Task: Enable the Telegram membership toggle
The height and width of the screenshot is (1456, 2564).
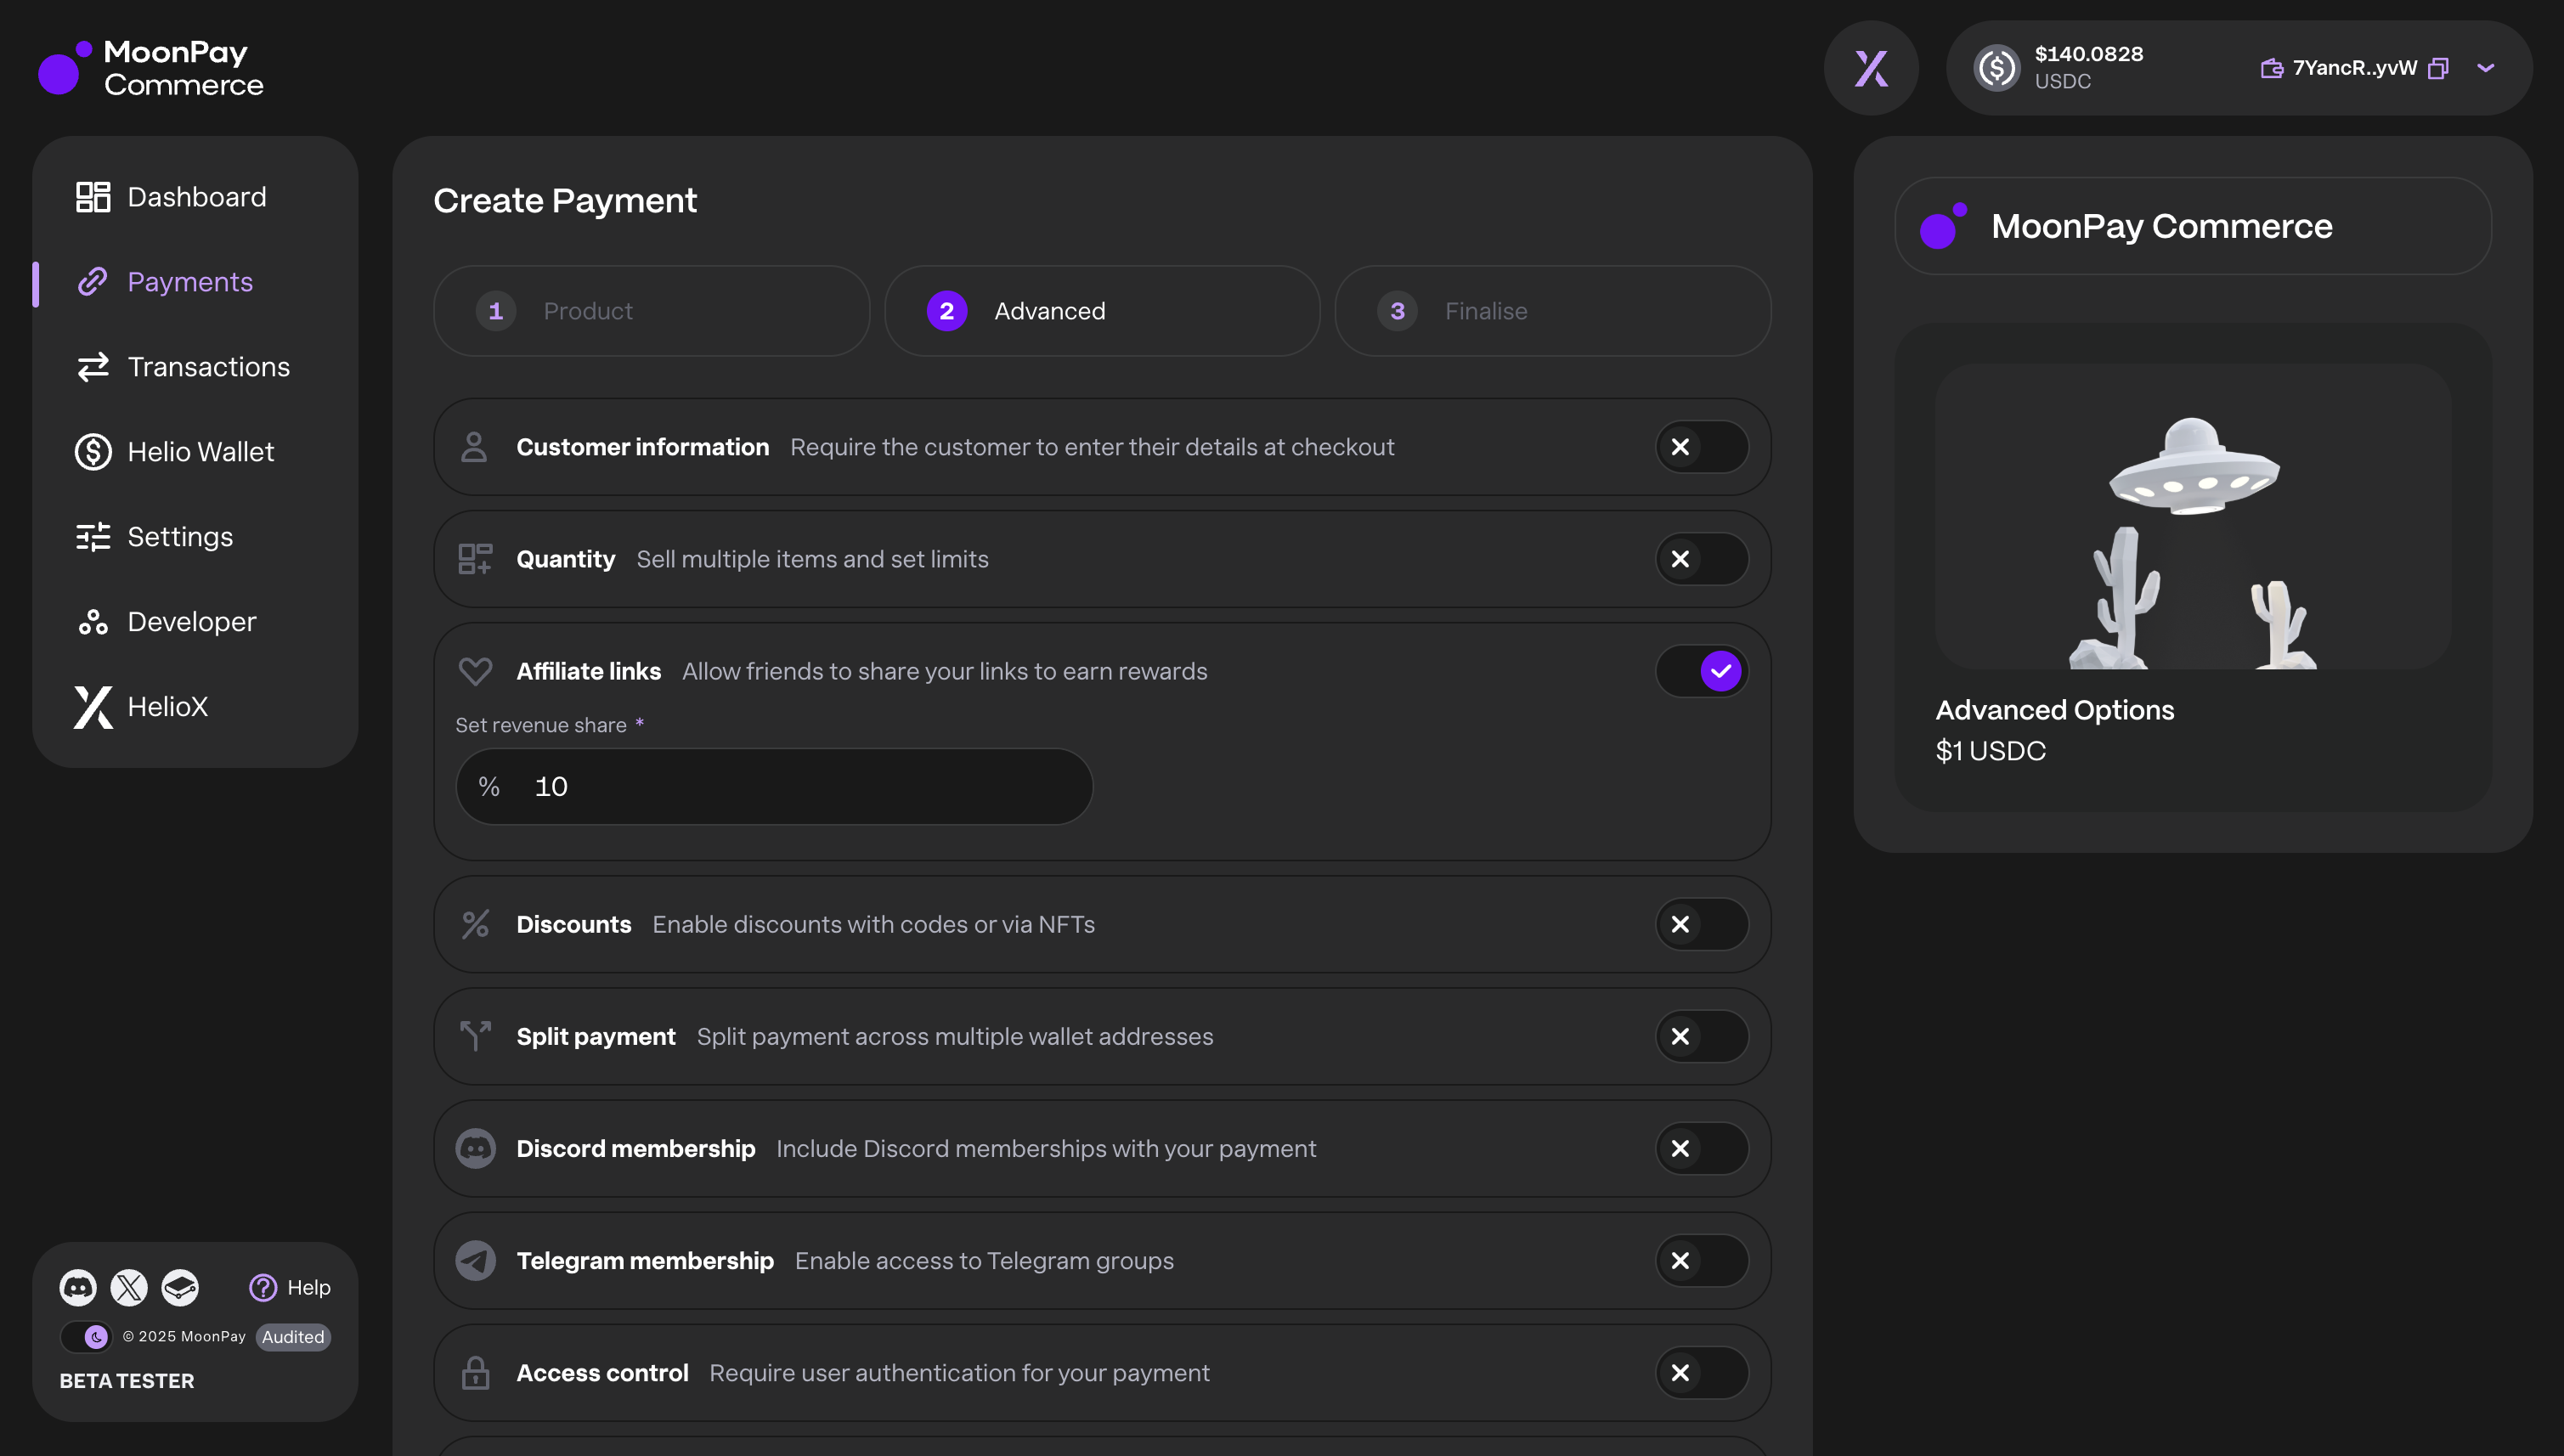Action: pos(1701,1261)
